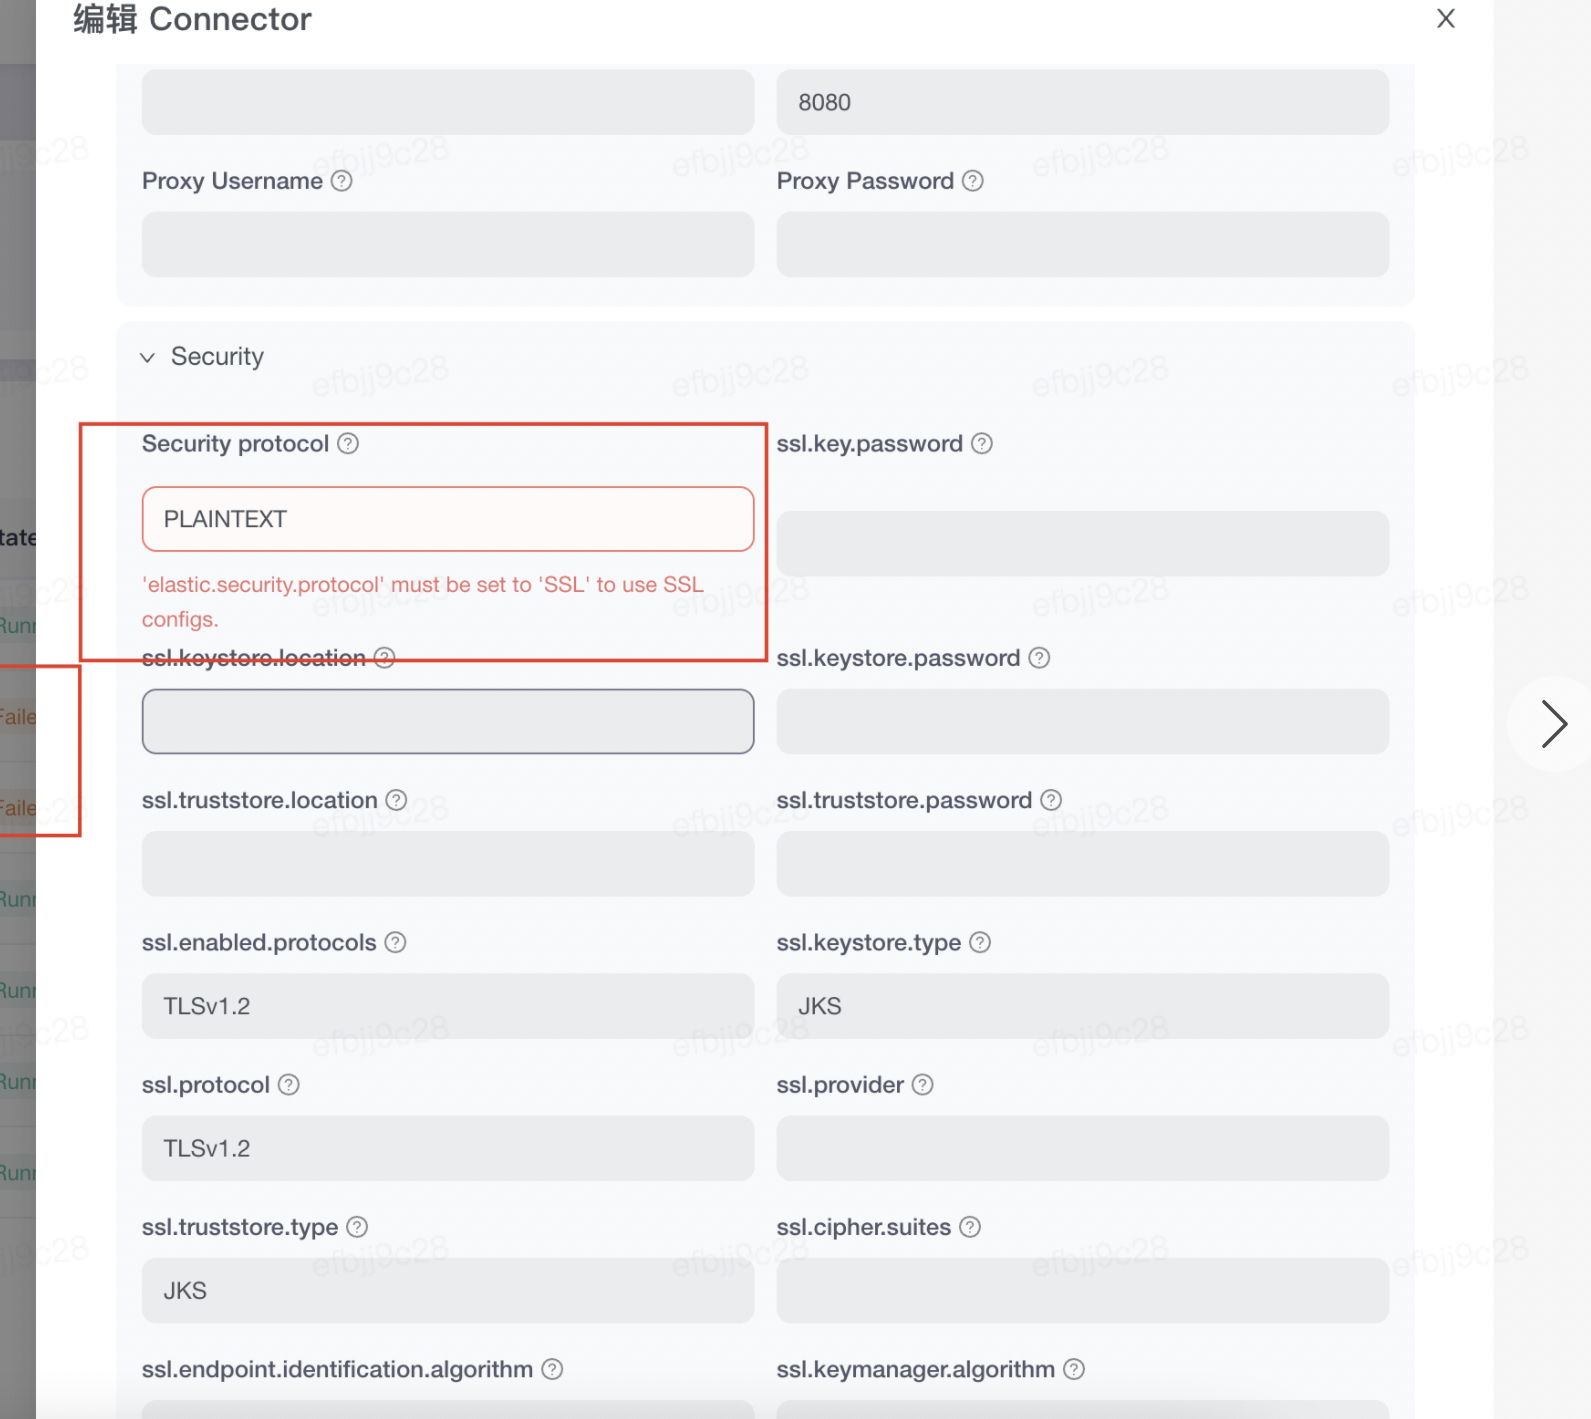Screen dimensions: 1591x1419
Task: Click the ssl.truststore.location input
Action: click(x=448, y=863)
